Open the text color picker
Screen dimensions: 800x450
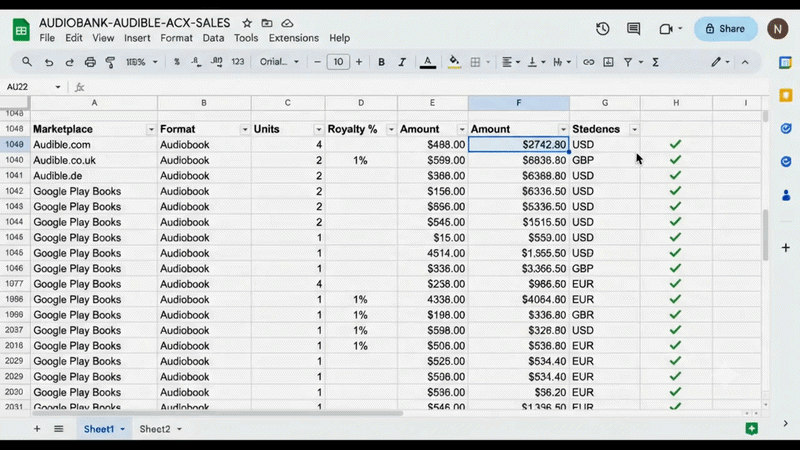tap(428, 62)
